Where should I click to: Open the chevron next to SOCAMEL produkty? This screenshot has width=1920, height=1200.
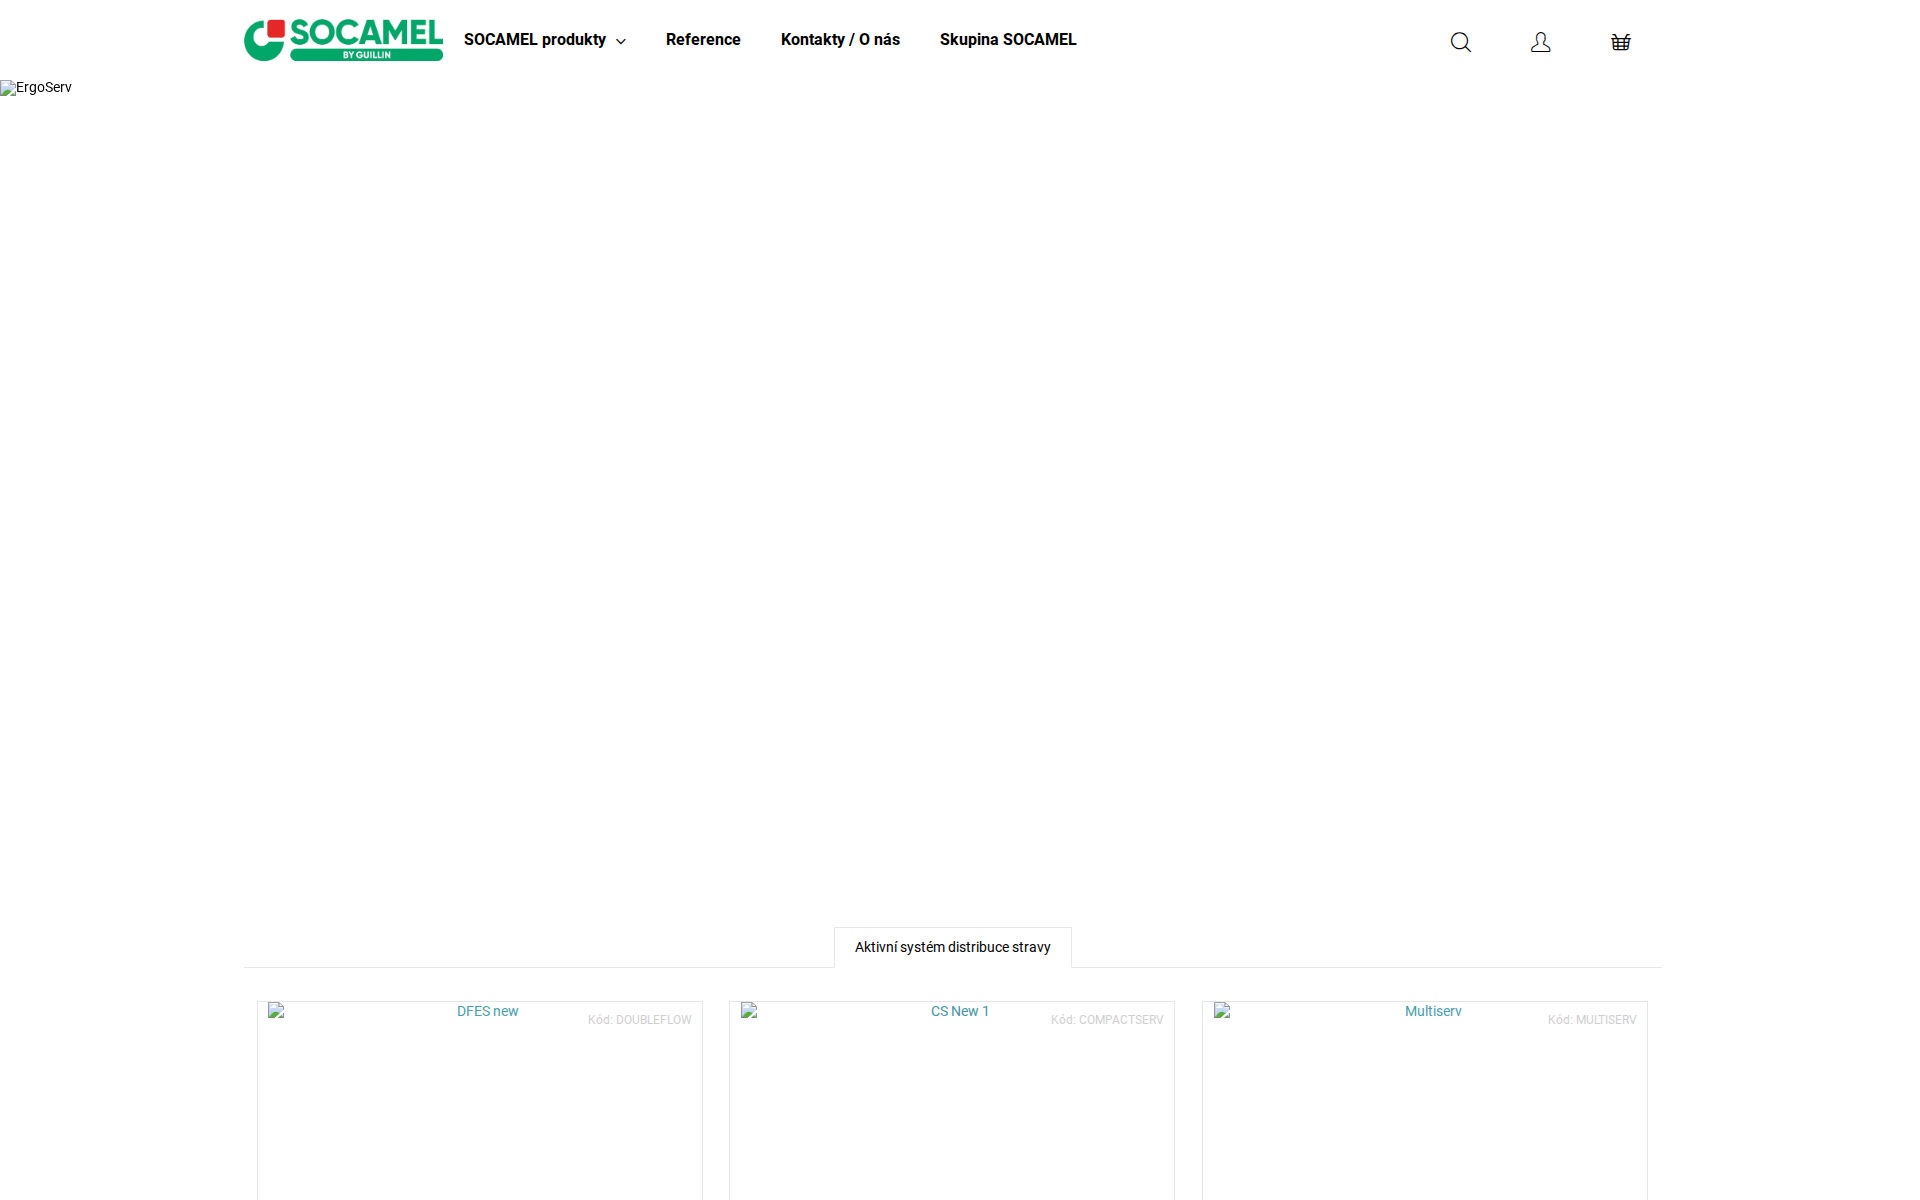tap(620, 42)
